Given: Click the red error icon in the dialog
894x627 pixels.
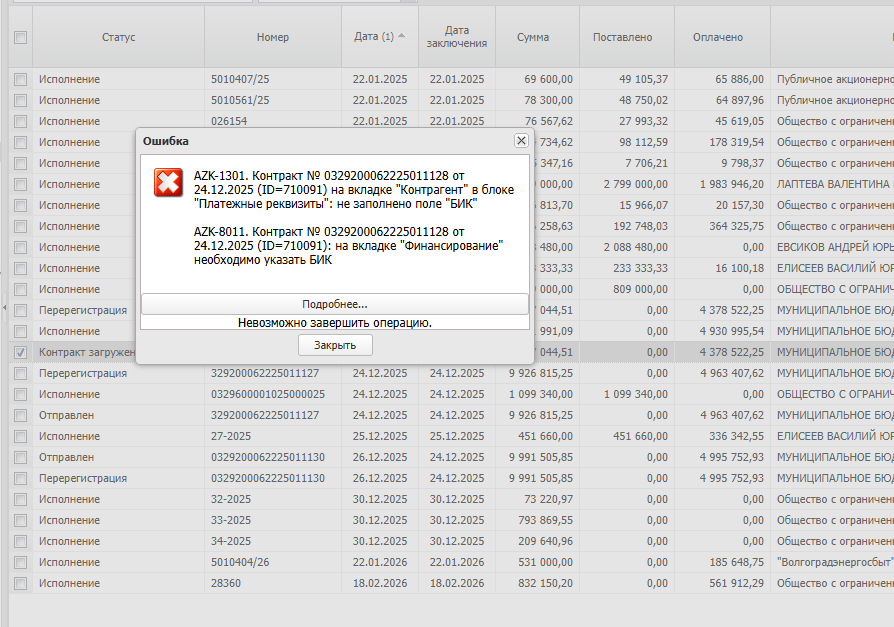Looking at the screenshot, I should [x=168, y=182].
